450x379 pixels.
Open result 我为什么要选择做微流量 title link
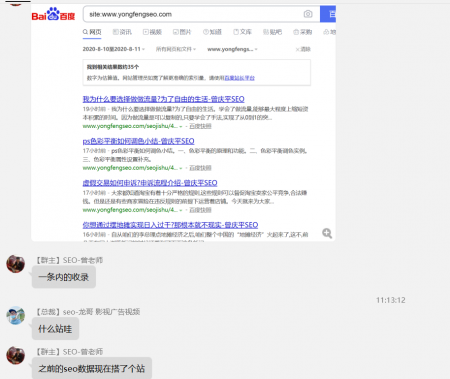[163, 99]
